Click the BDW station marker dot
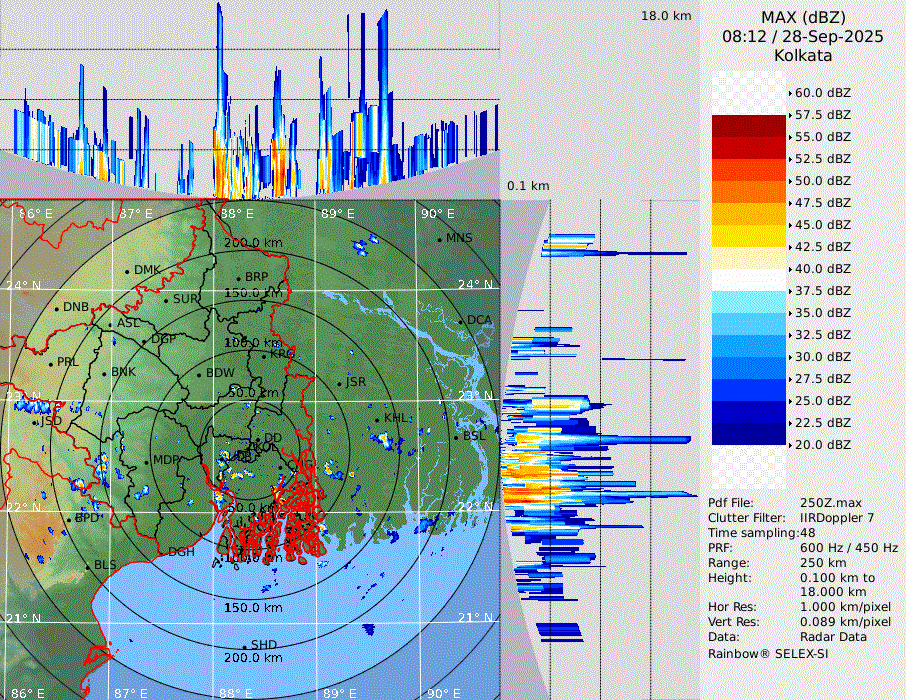Screen dimensions: 906x700 point(199,374)
